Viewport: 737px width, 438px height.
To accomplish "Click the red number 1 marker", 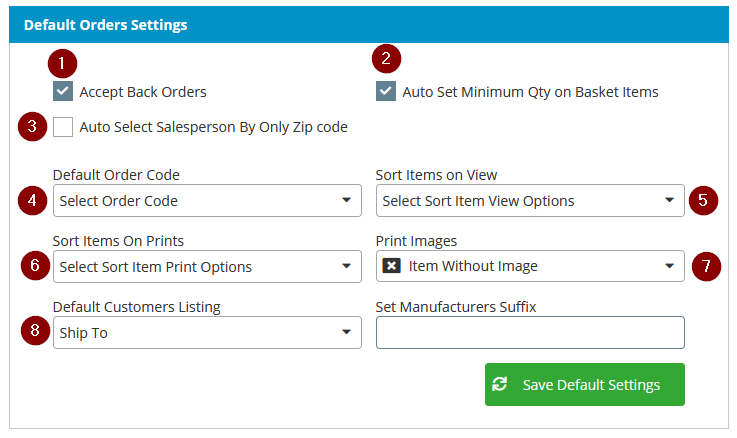I will [62, 63].
